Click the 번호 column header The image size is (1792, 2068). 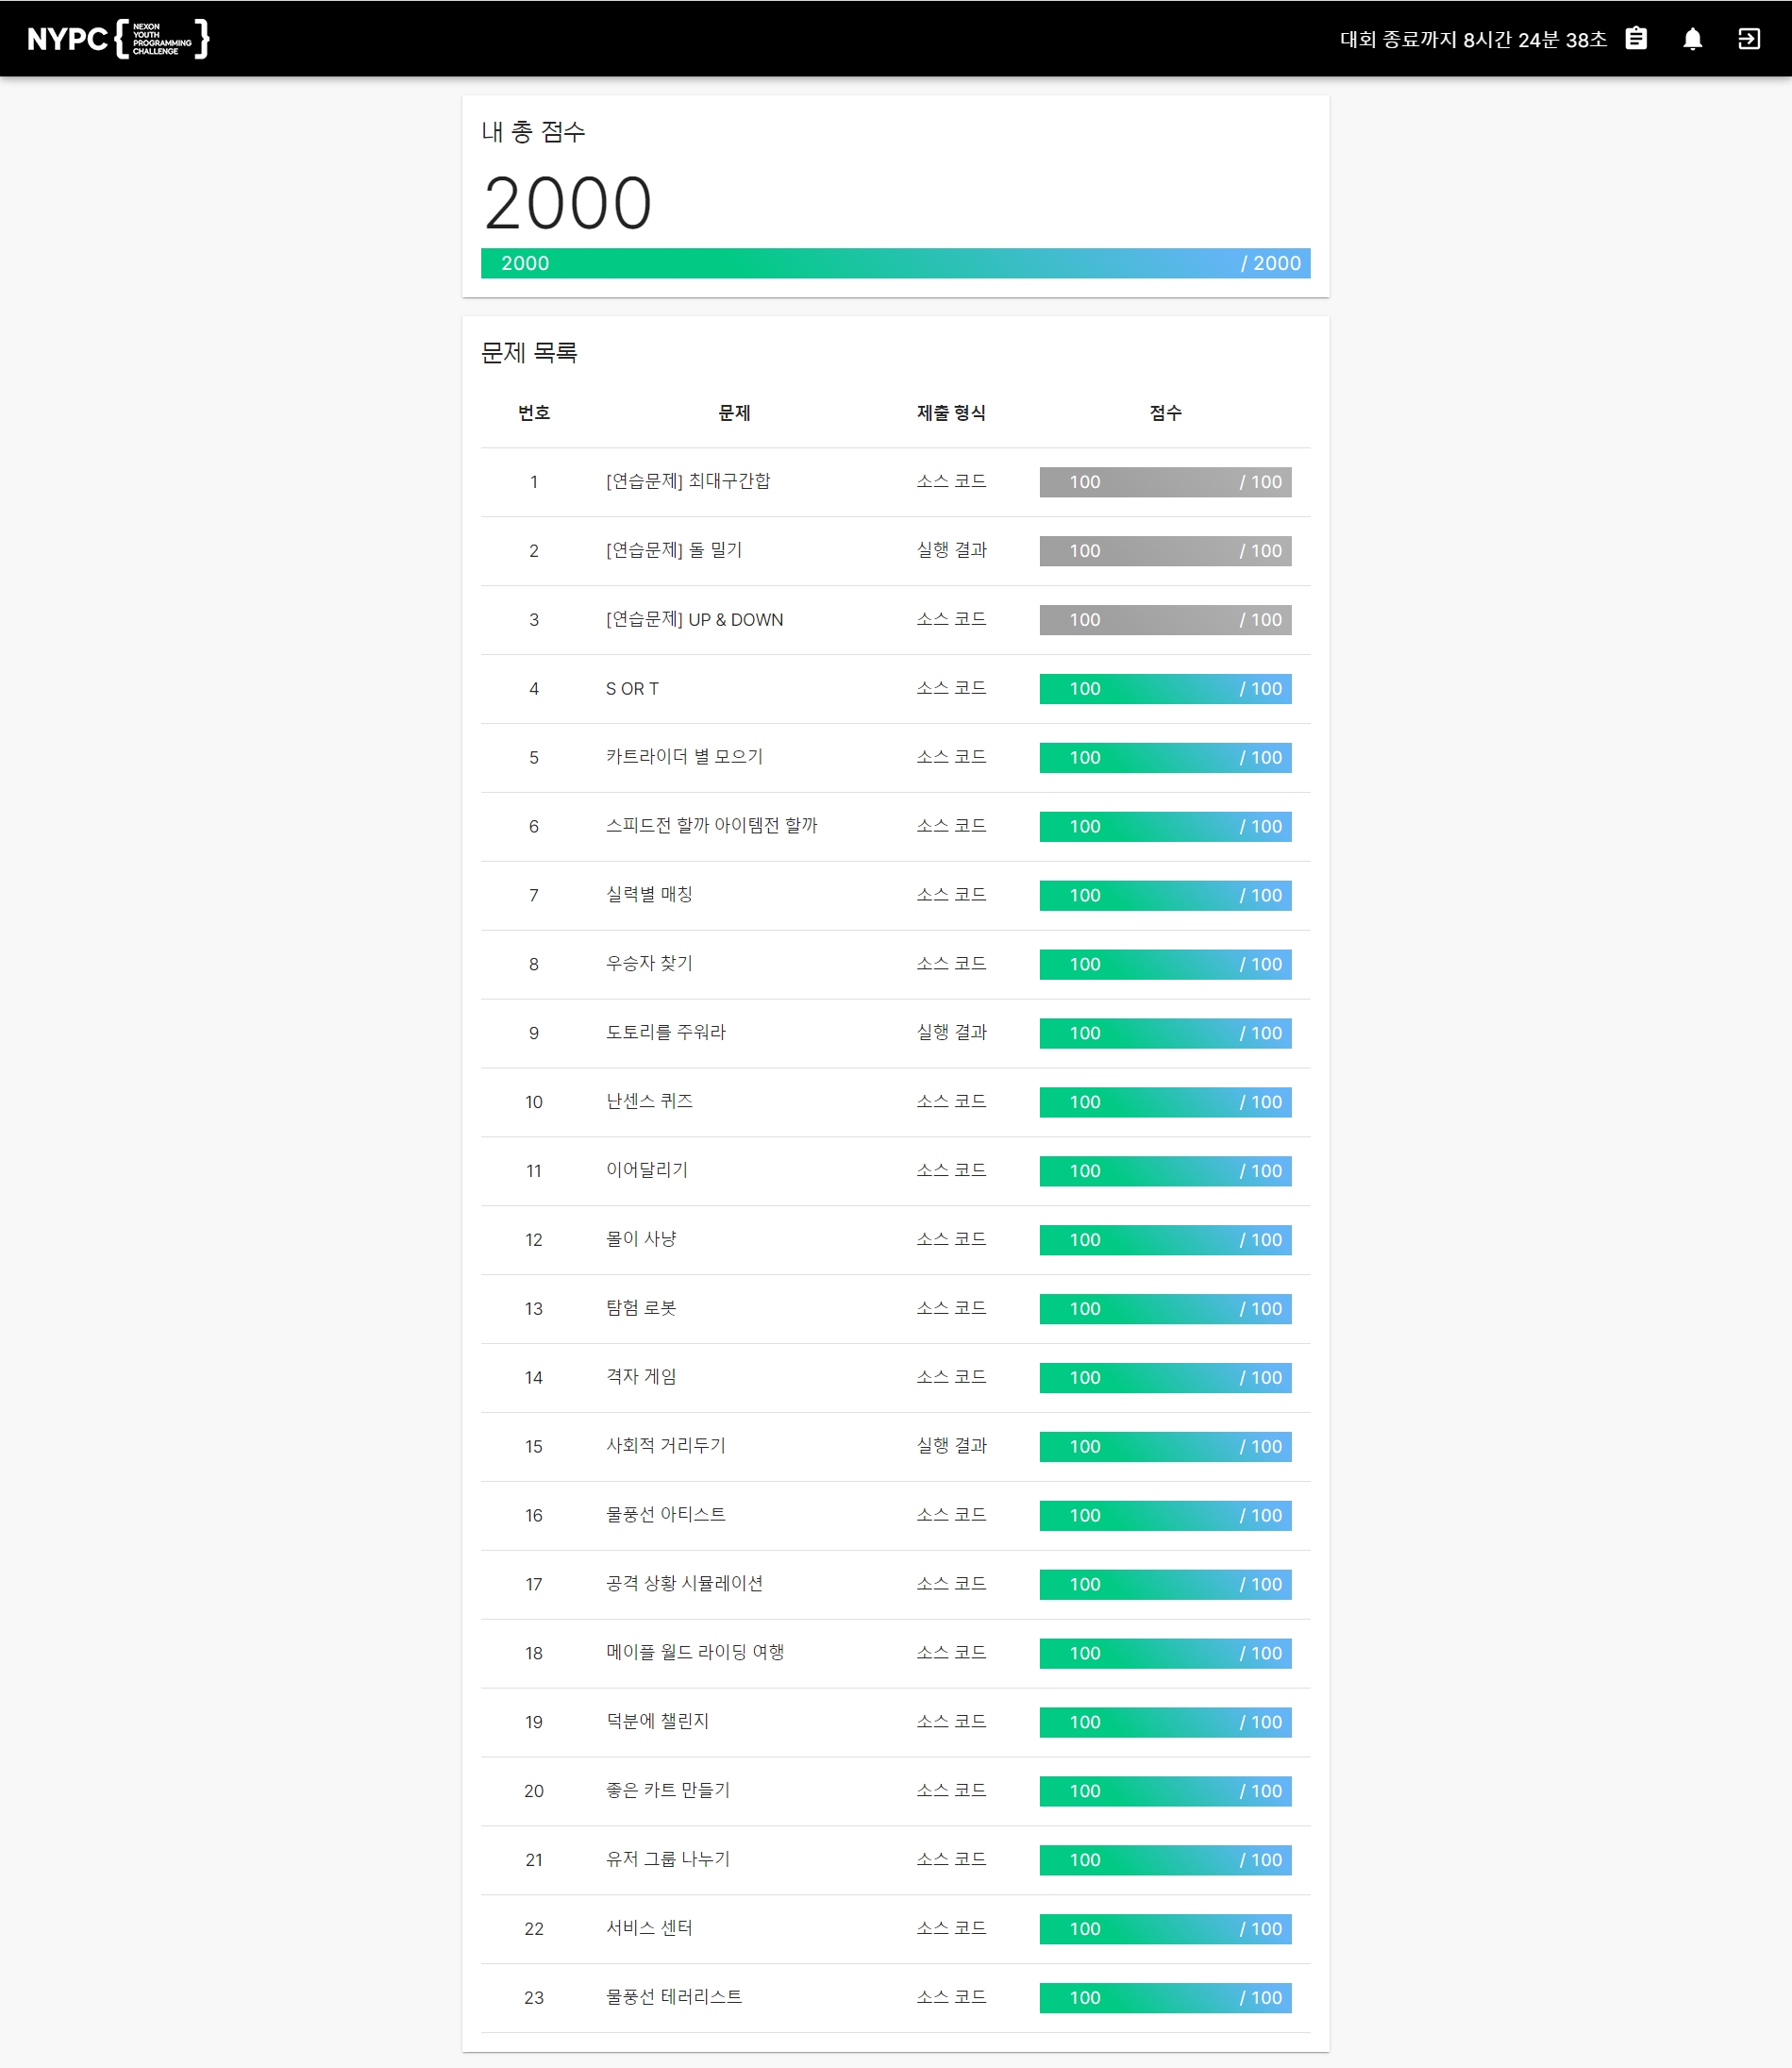(x=533, y=413)
